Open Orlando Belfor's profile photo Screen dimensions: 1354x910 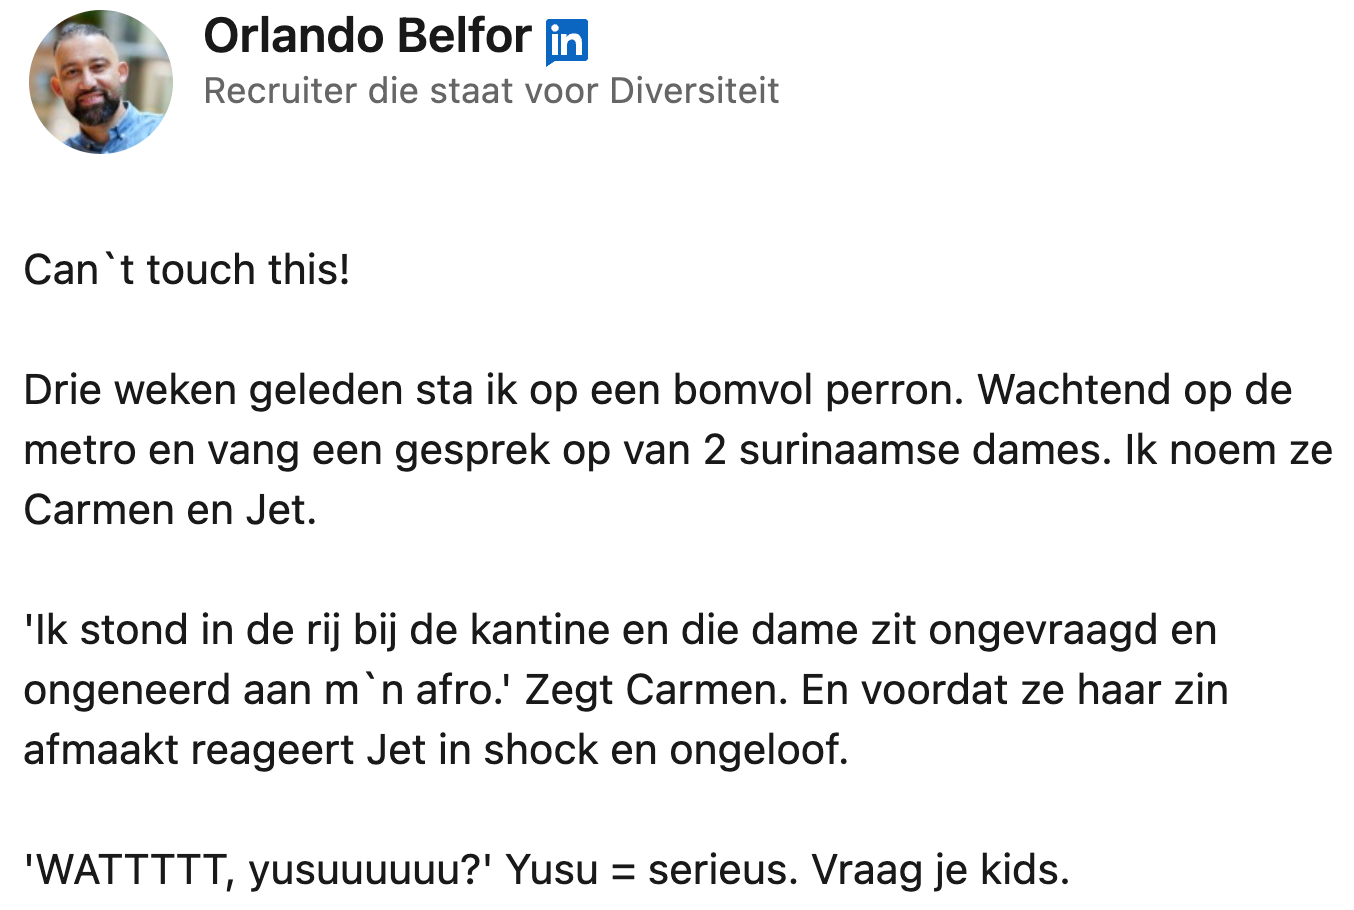pyautogui.click(x=101, y=82)
